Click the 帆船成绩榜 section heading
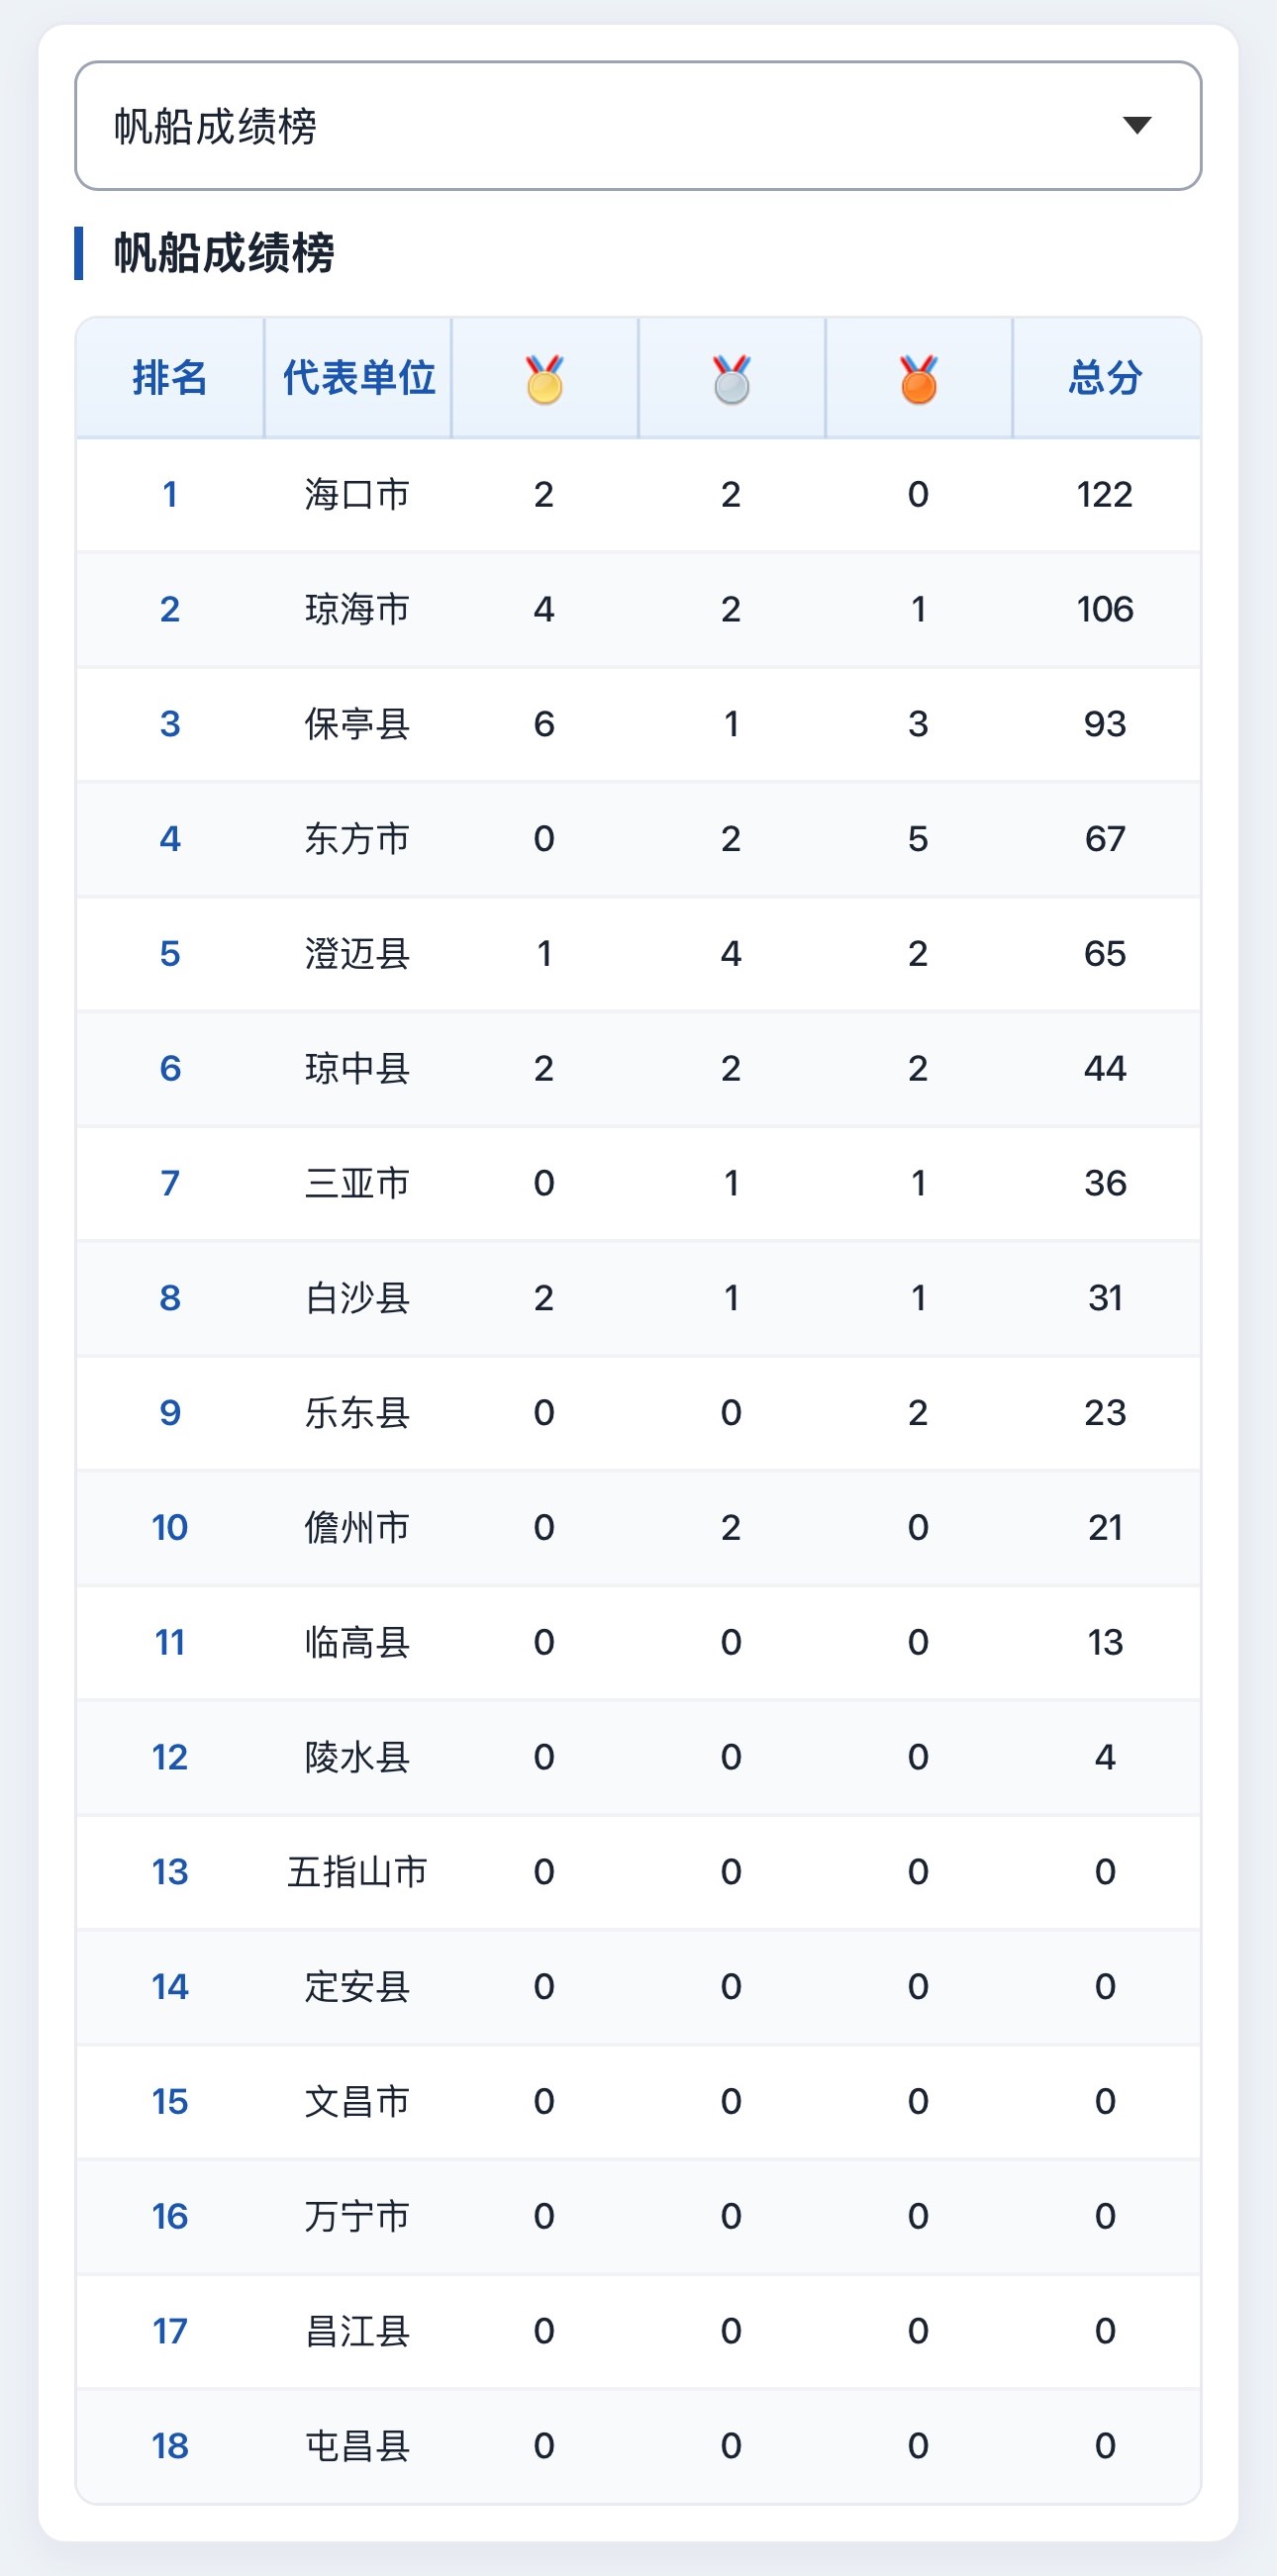 coord(224,253)
